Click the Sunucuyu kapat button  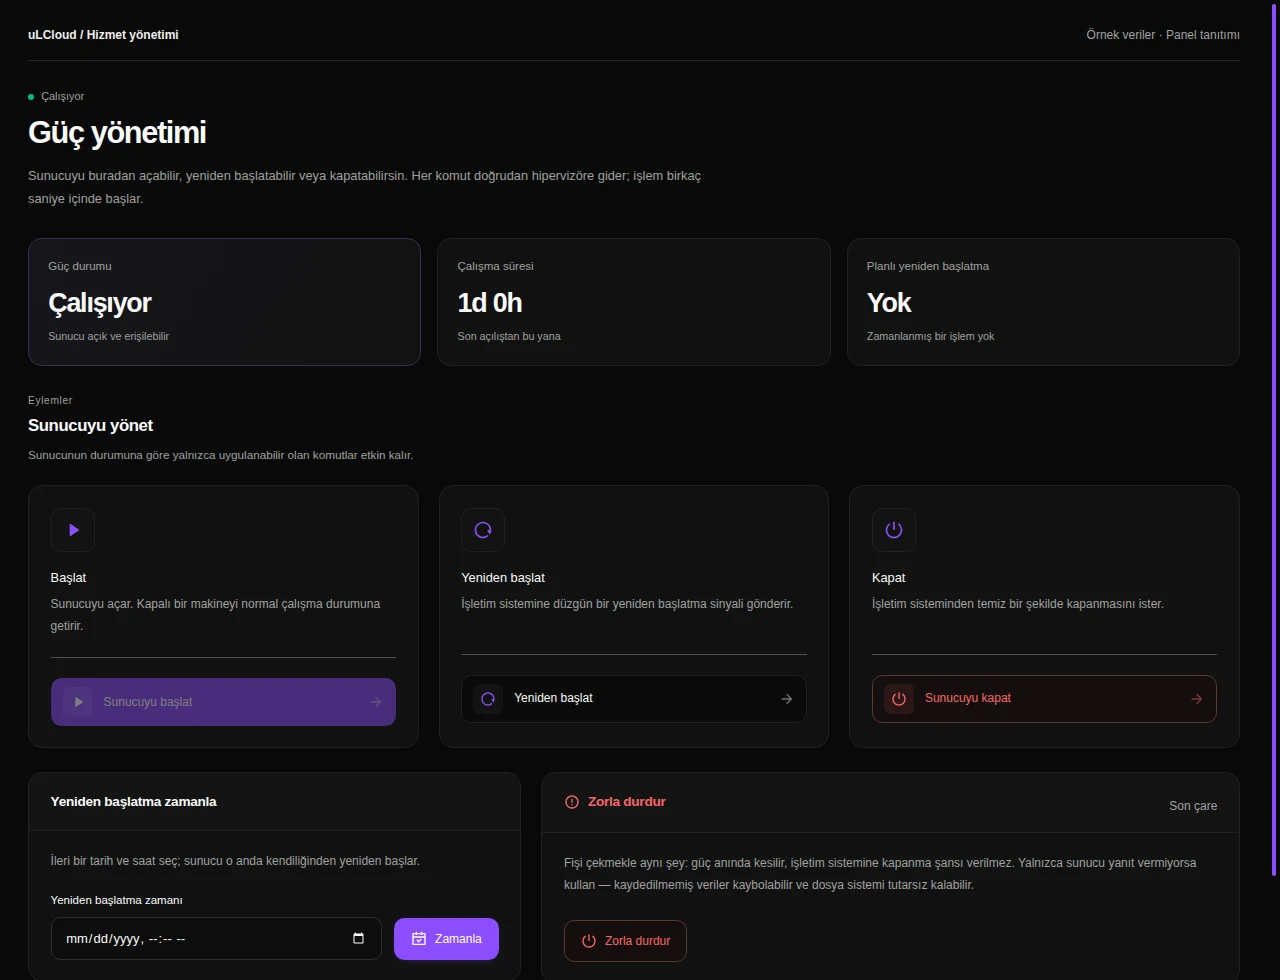(1044, 699)
